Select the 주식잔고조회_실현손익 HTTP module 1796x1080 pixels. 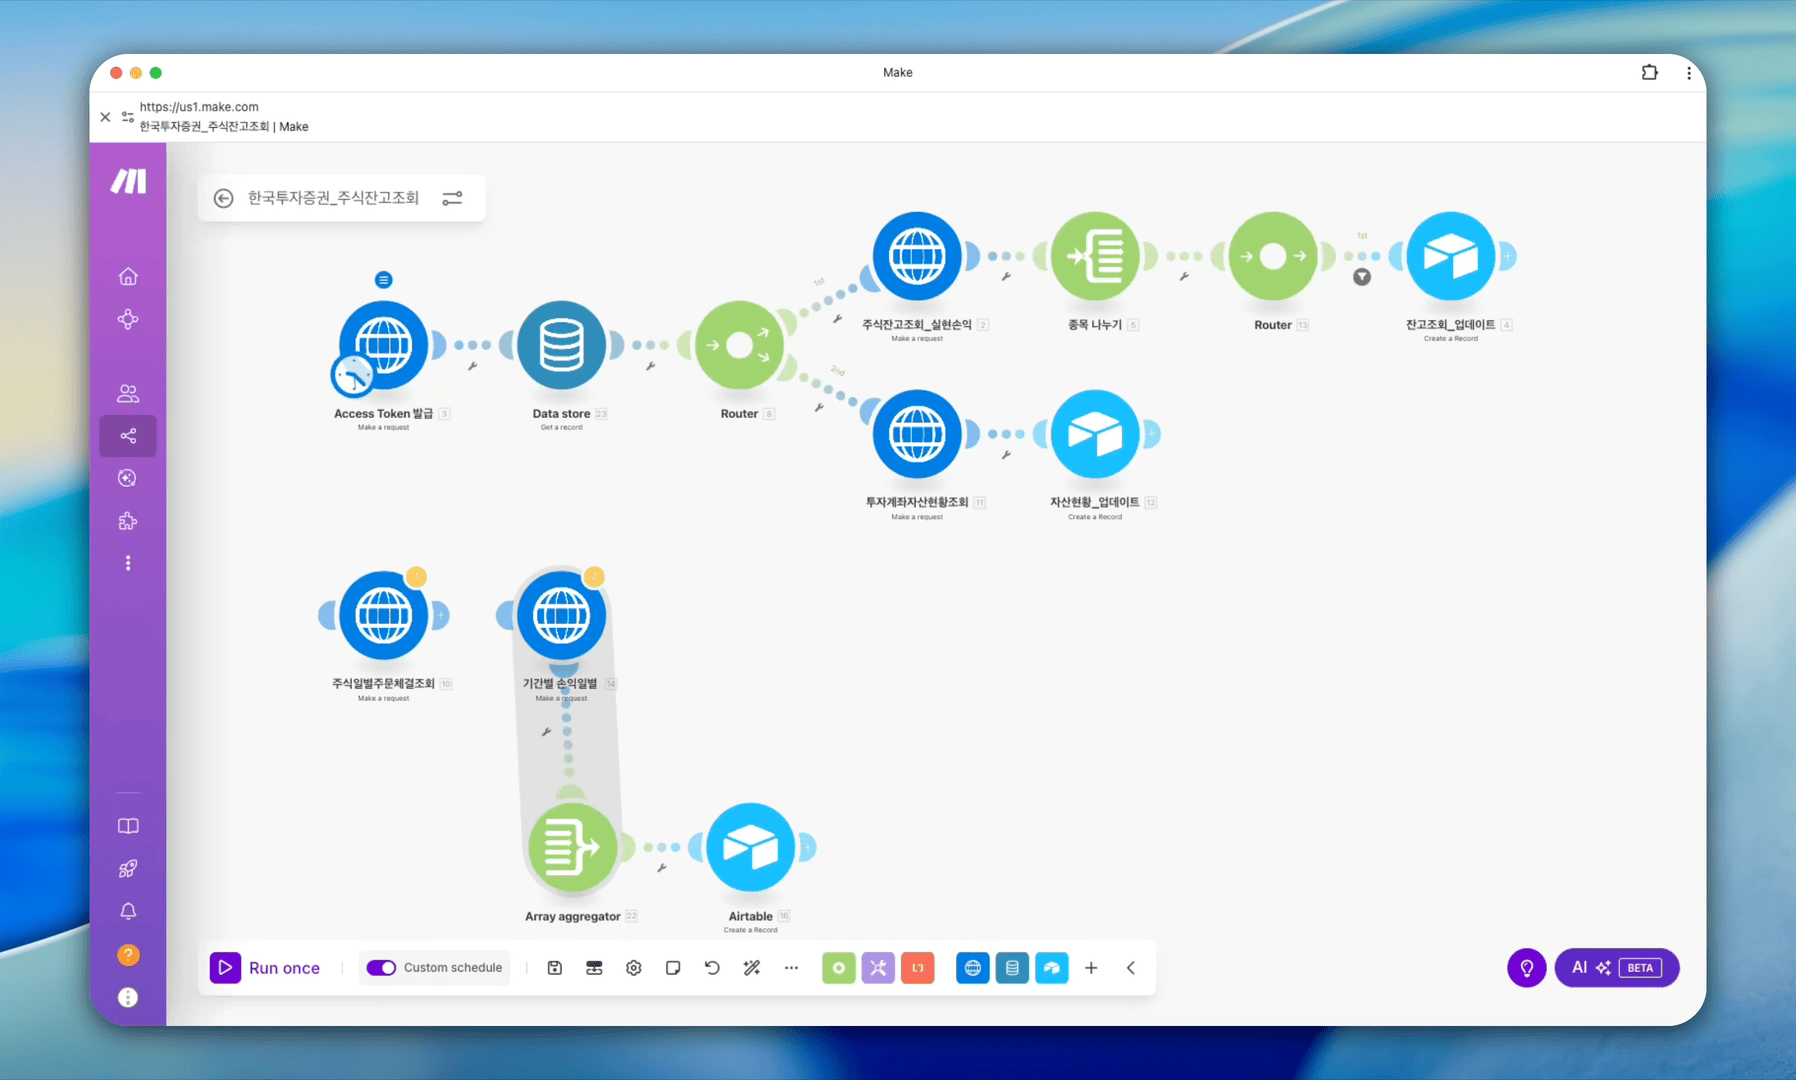[x=917, y=256]
